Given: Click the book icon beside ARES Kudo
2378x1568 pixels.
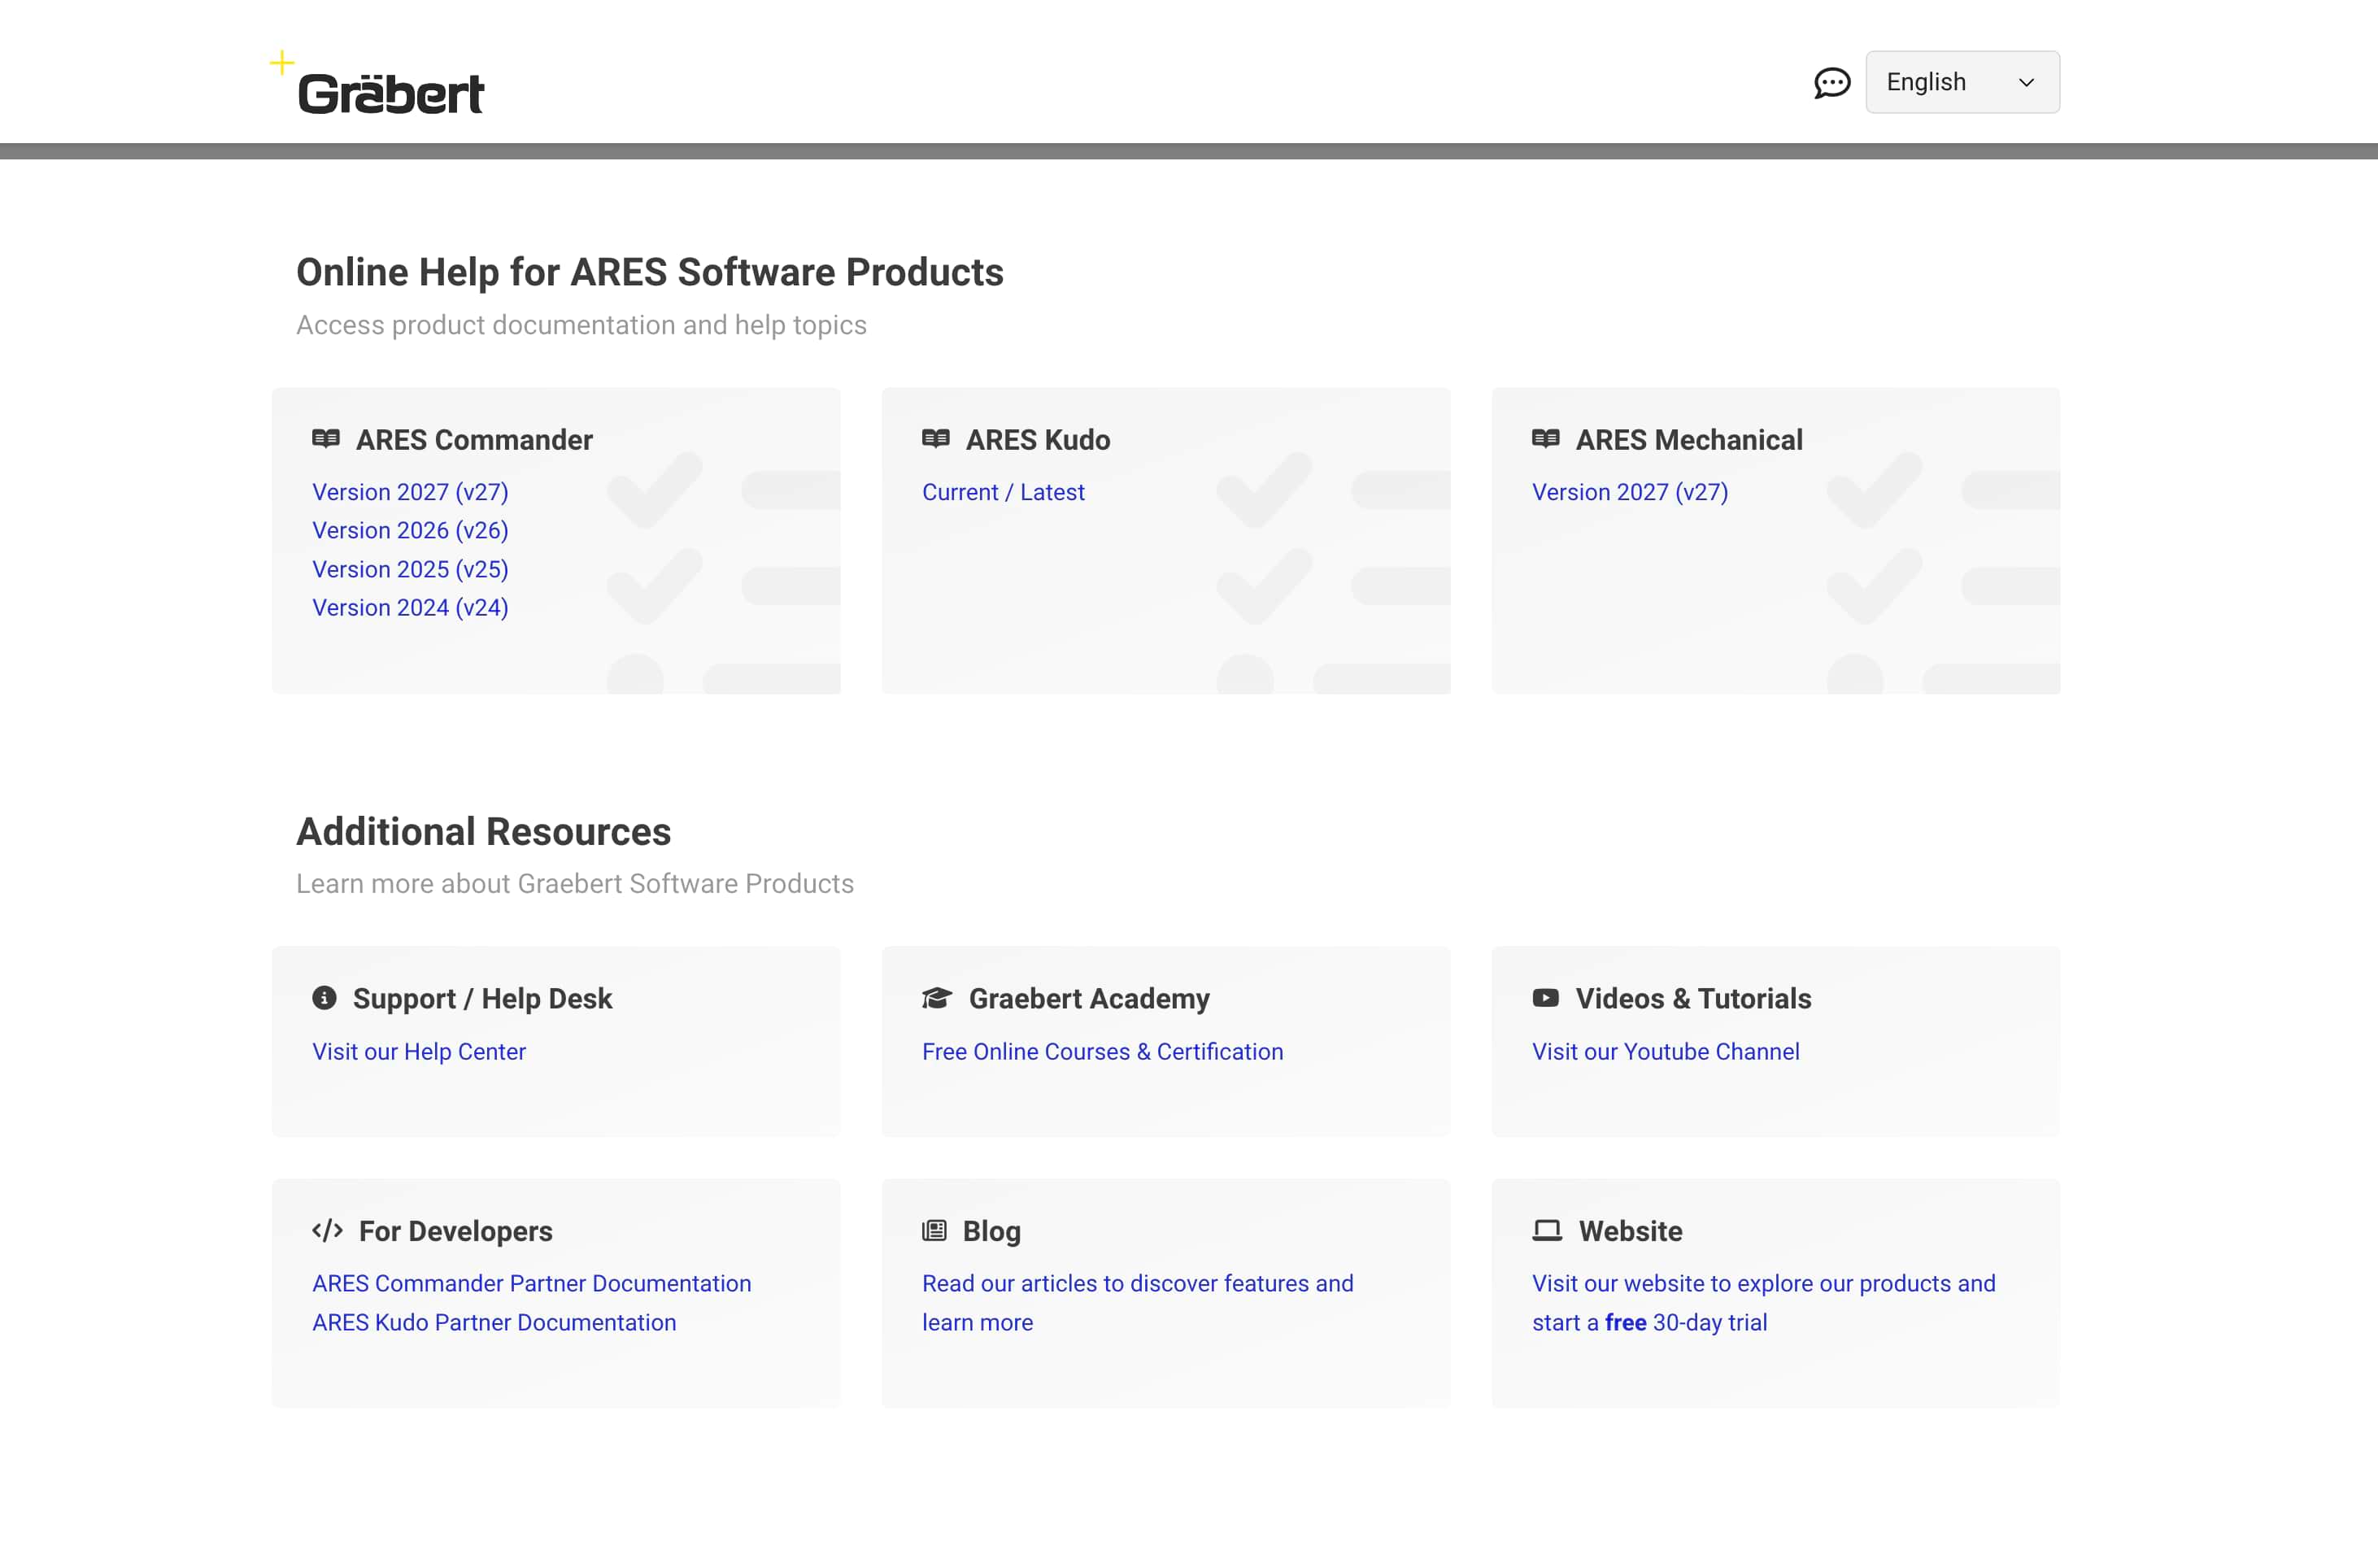Looking at the screenshot, I should pos(936,439).
